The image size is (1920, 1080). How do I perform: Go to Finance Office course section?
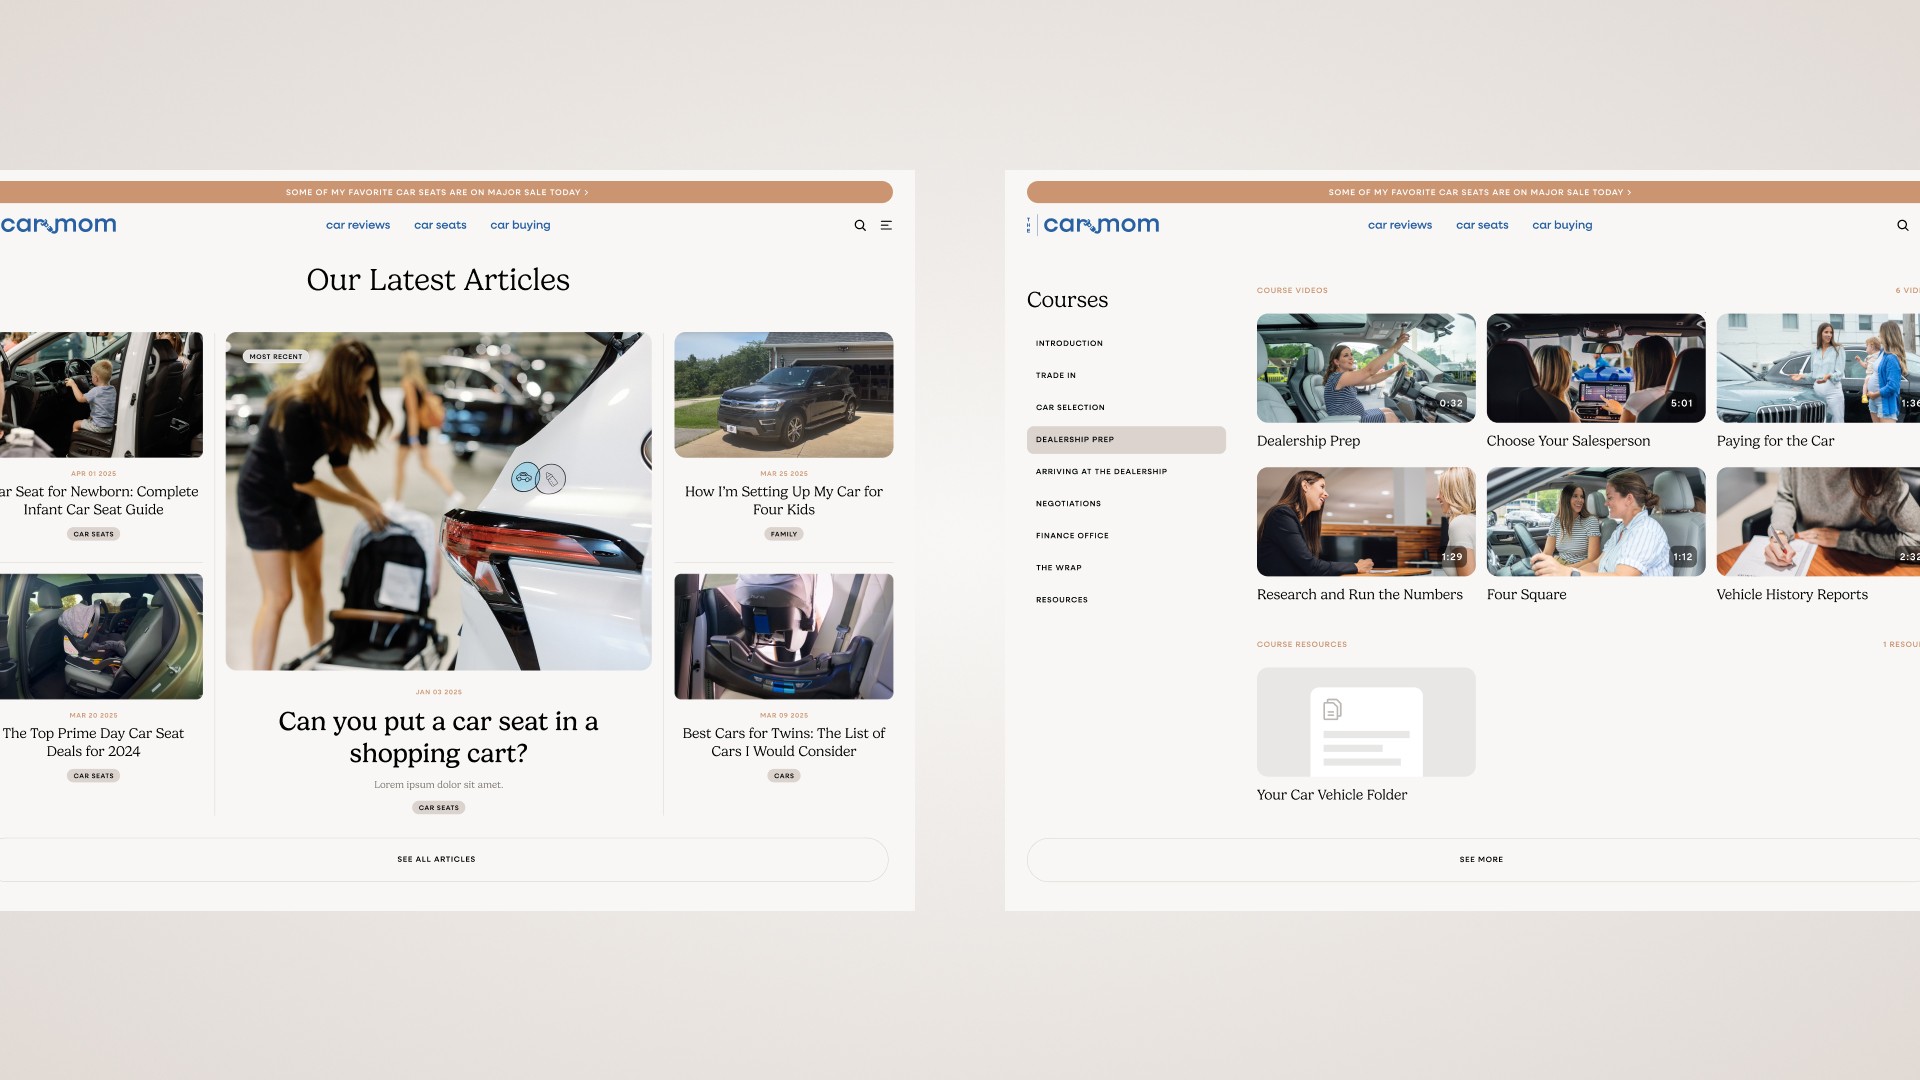[1072, 536]
